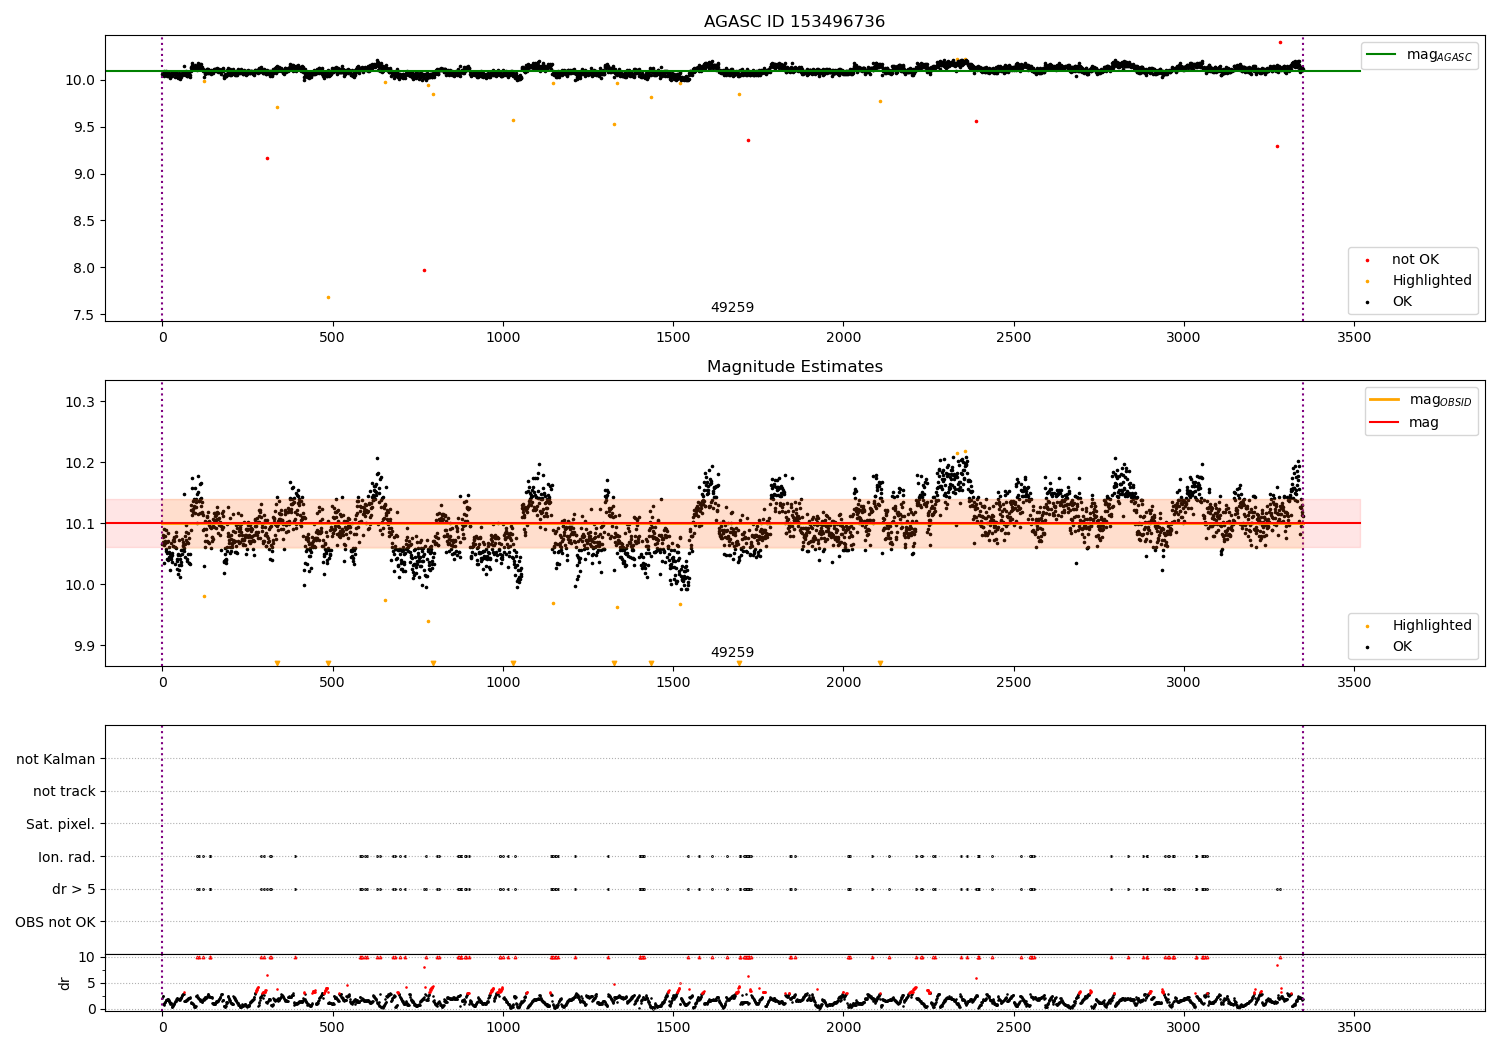Click the '49259' label in the middle plot

coord(732,652)
